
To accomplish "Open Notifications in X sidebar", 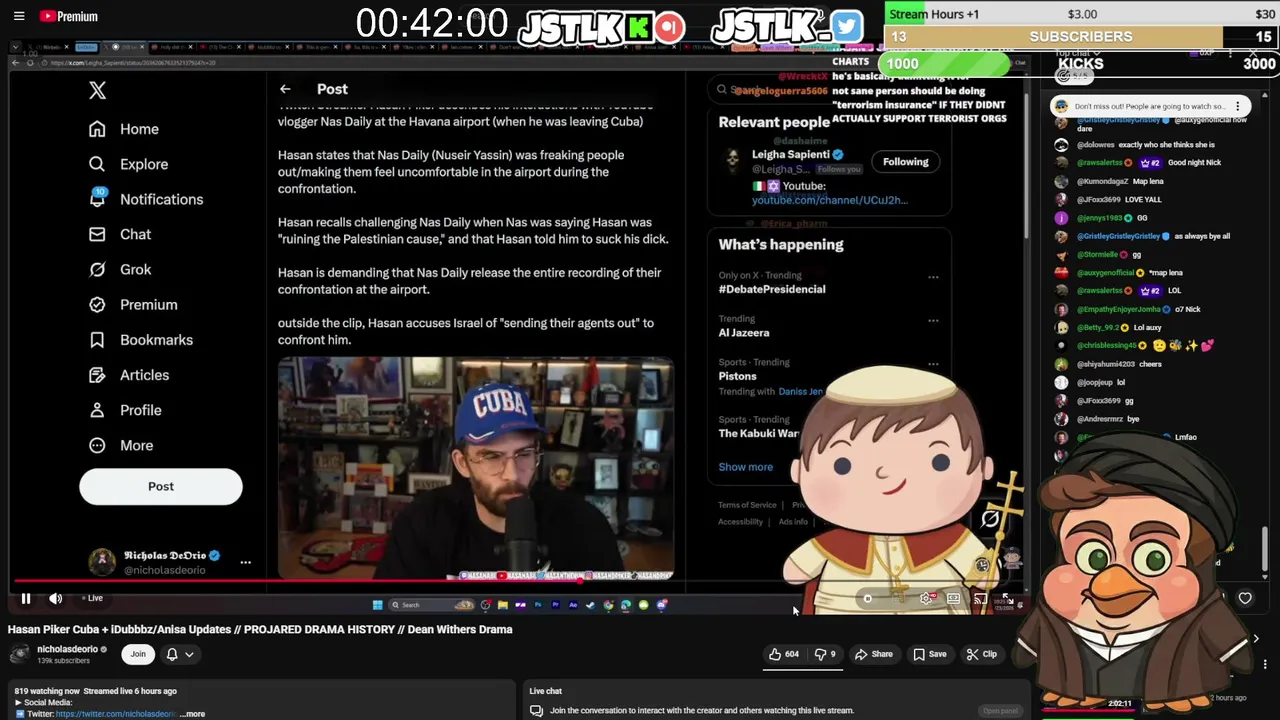I will click(161, 199).
